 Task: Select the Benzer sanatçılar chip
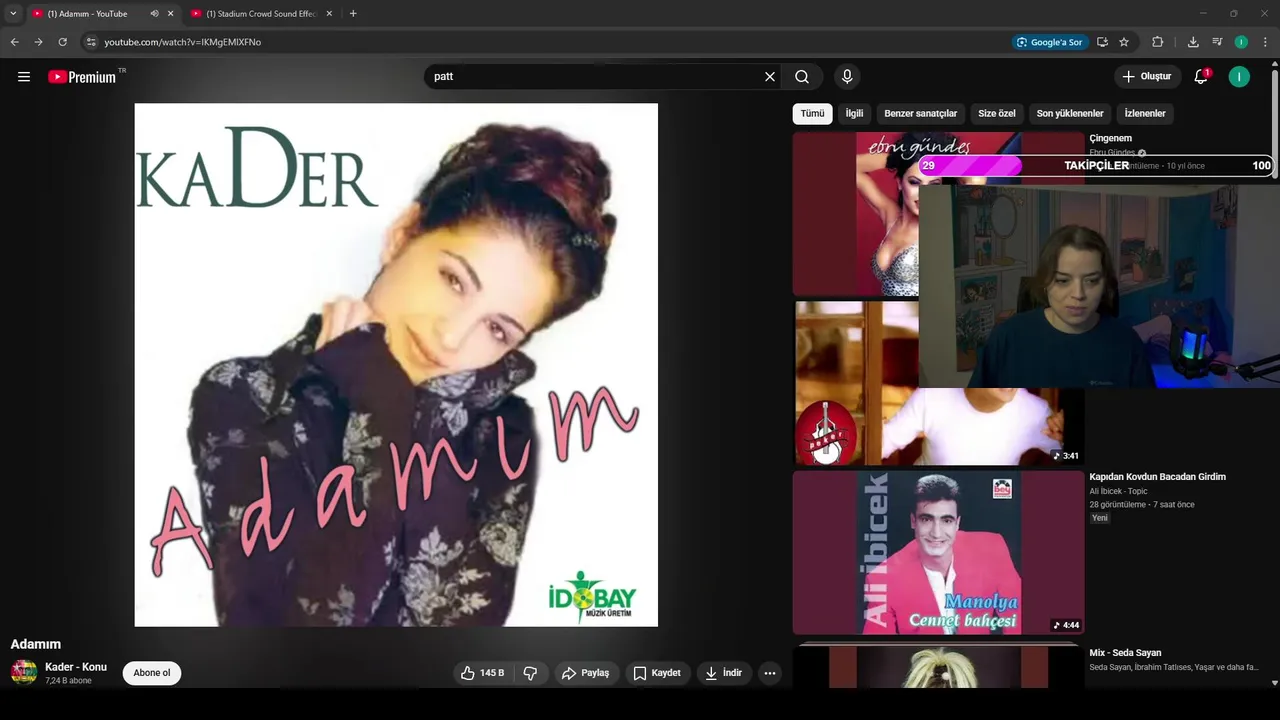click(x=920, y=114)
